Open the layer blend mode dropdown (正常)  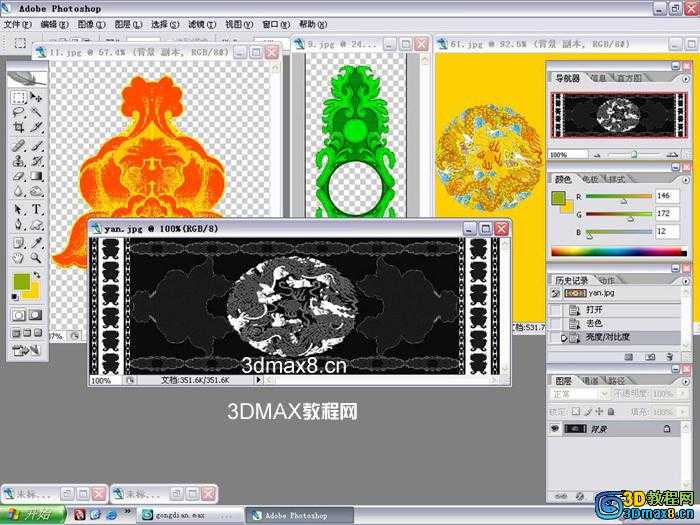pyautogui.click(x=579, y=394)
